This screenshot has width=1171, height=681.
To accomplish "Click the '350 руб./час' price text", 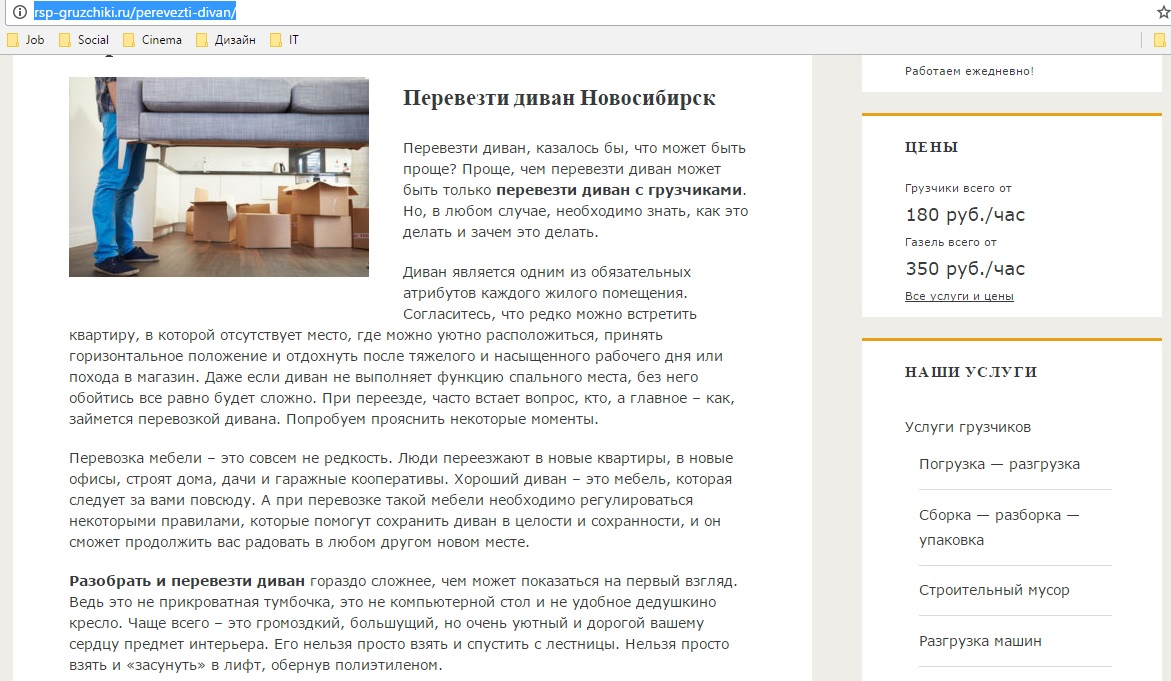I will (x=965, y=269).
